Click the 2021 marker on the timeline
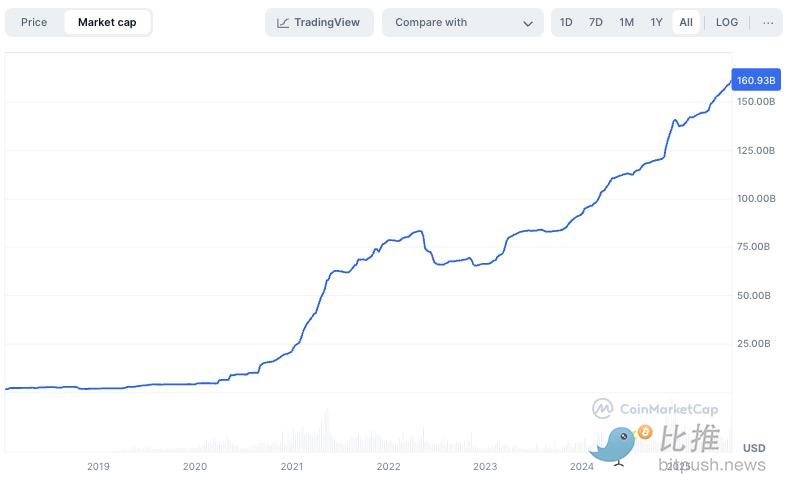 (x=292, y=466)
